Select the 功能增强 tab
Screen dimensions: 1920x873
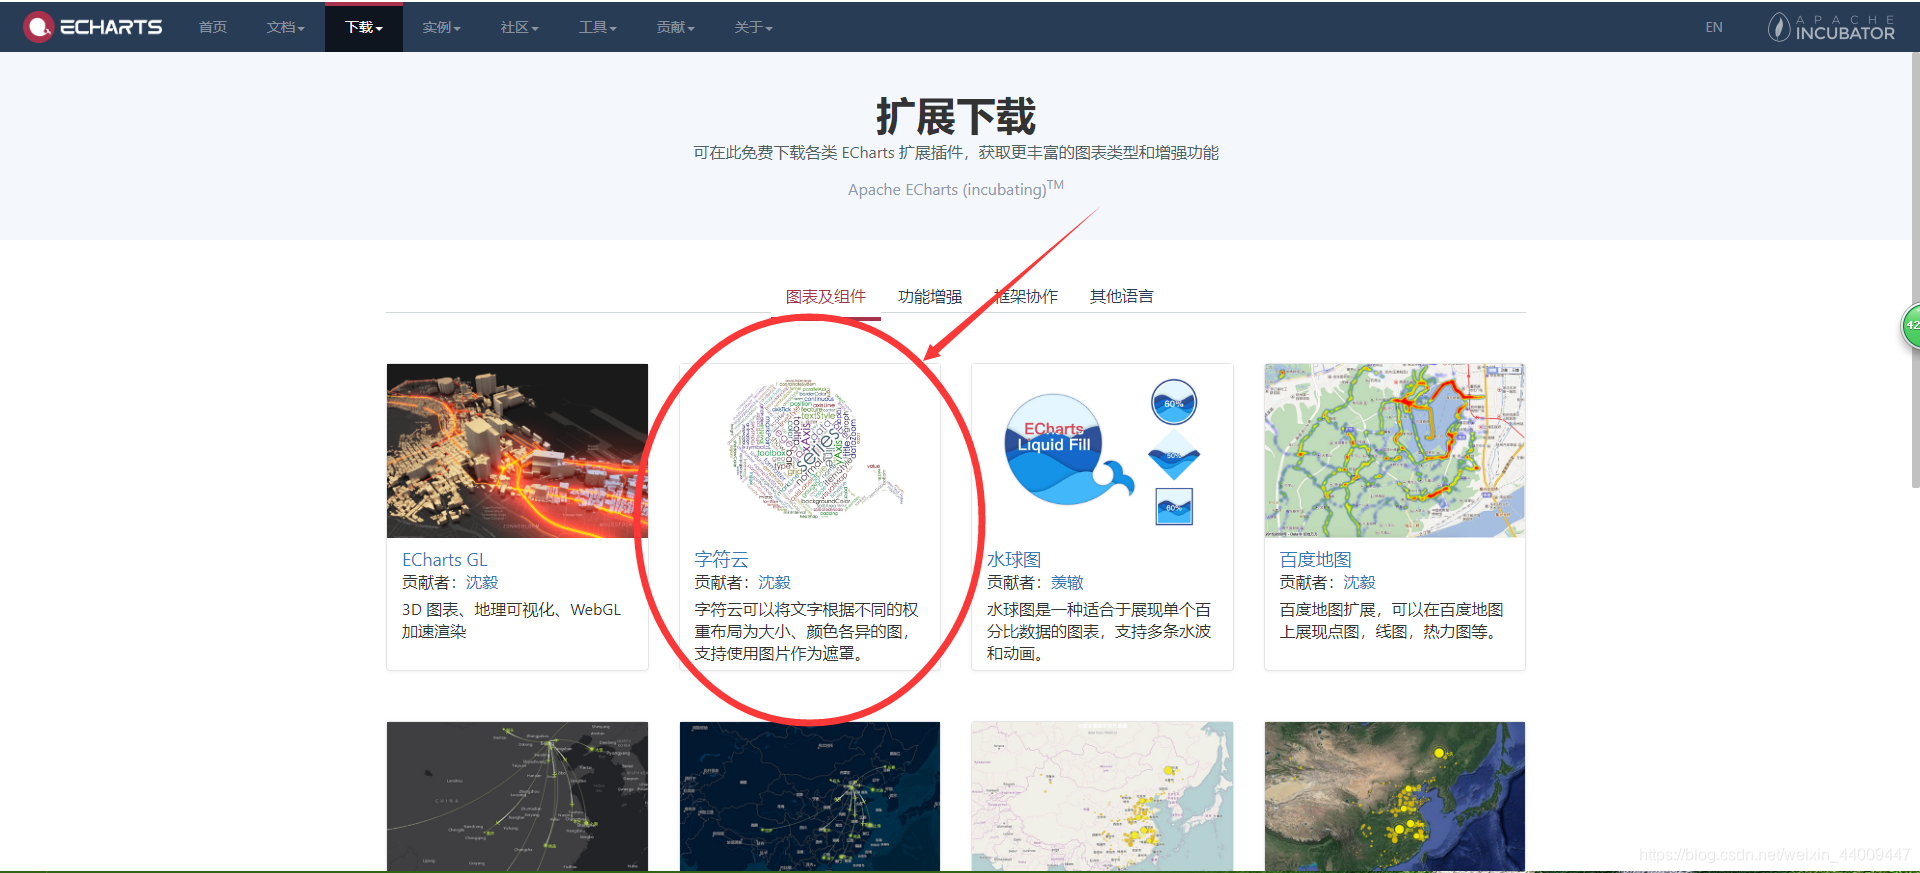coord(930,297)
